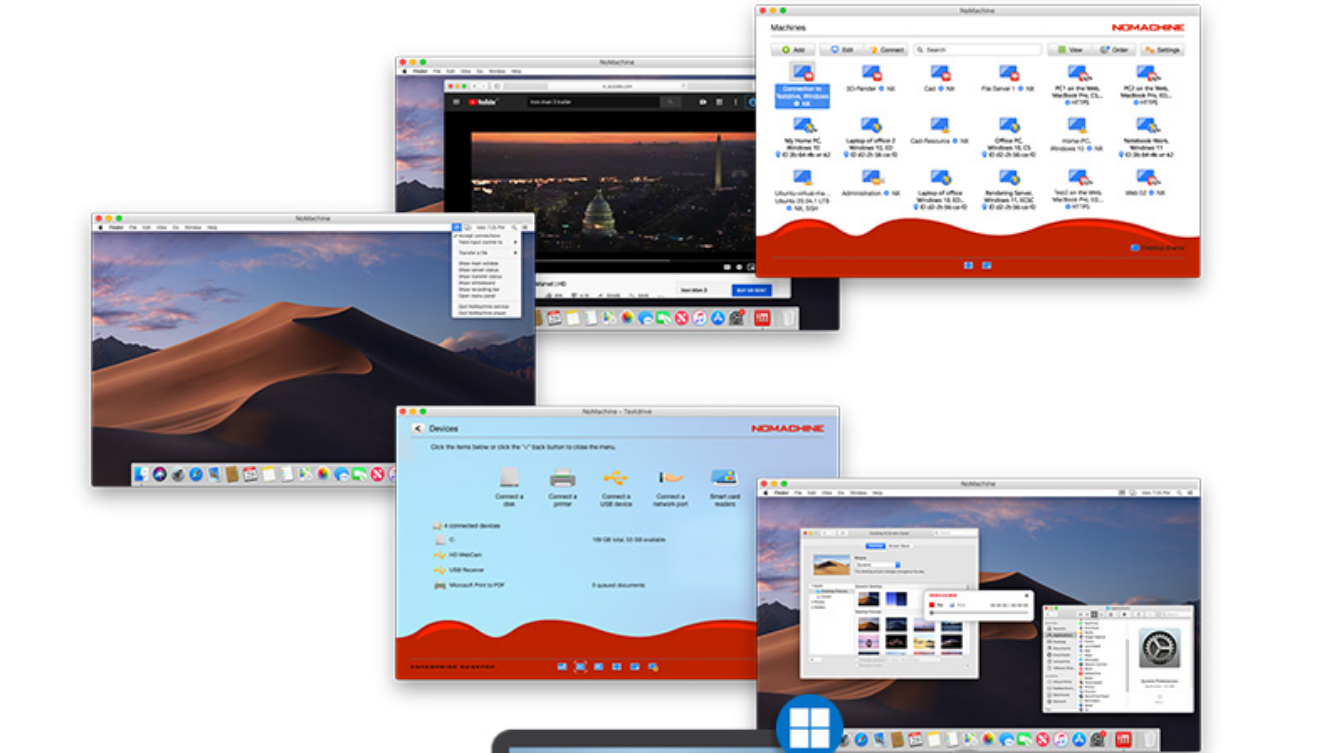This screenshot has height=753, width=1322.
Task: Enable Show whiteboard in the session menu
Action: coord(476,283)
